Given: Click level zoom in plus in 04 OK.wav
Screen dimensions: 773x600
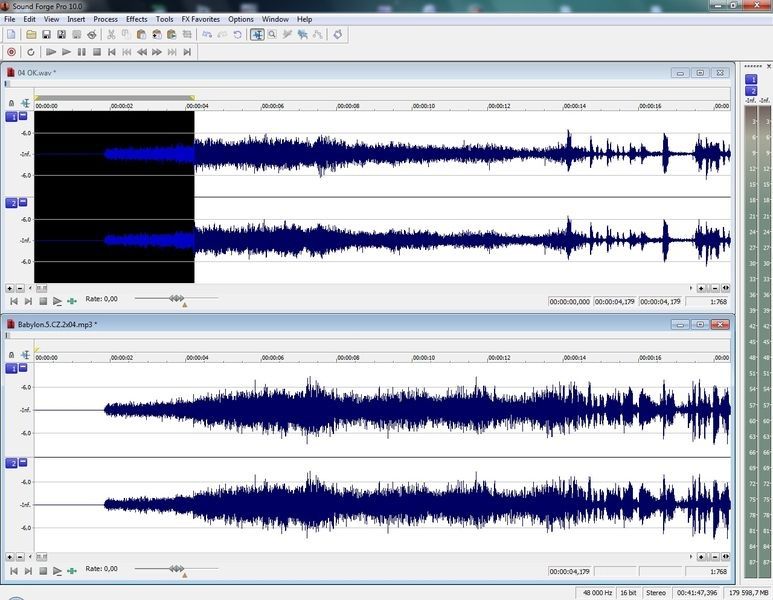Looking at the screenshot, I should 9,288.
